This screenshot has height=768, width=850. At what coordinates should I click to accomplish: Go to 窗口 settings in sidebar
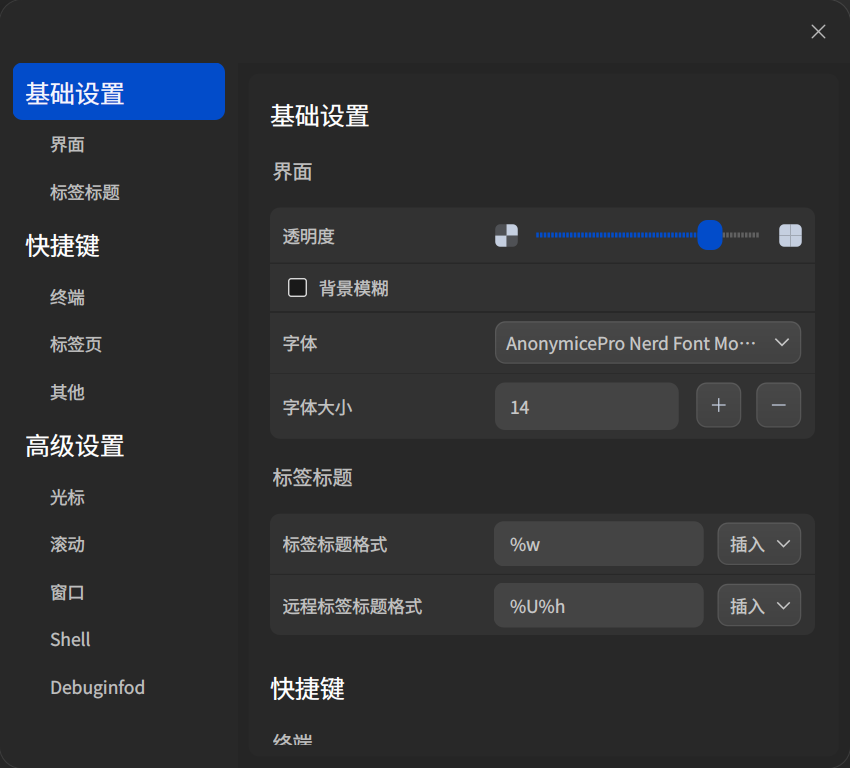pyautogui.click(x=67, y=592)
